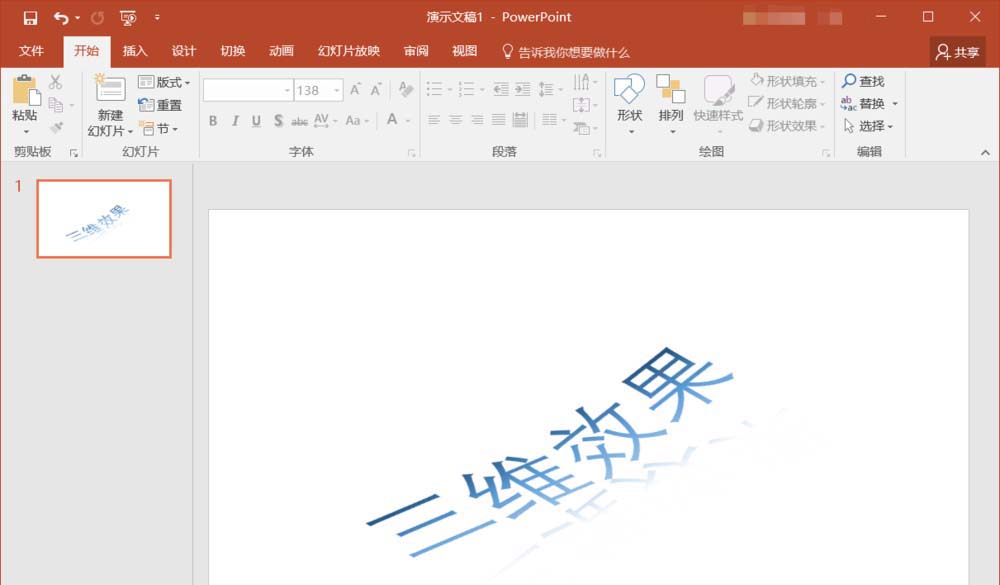The height and width of the screenshot is (585, 1000).
Task: Click the Convert to SmartArt icon
Action: point(581,128)
